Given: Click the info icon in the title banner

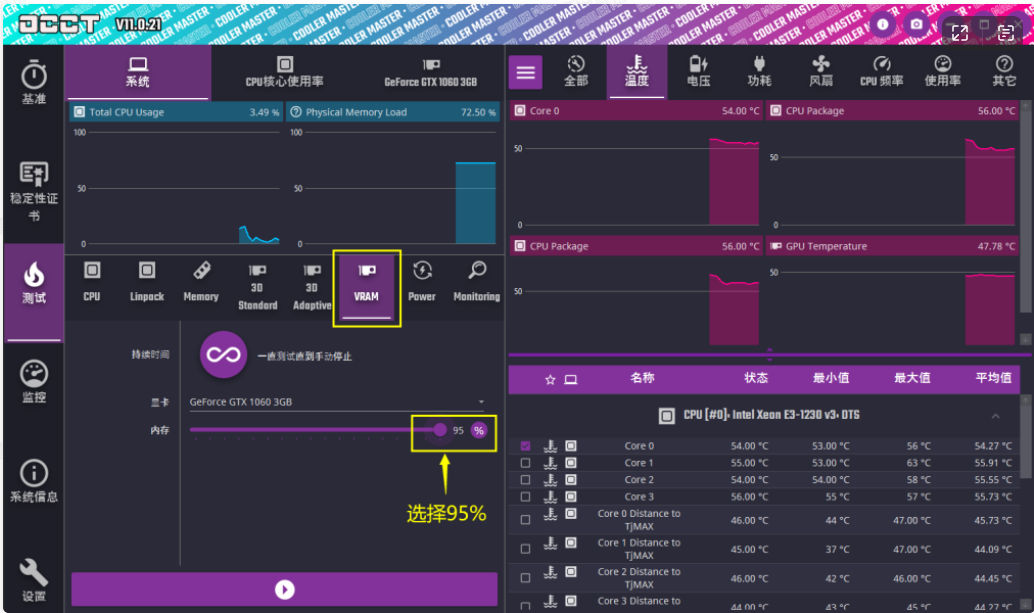Looking at the screenshot, I should [882, 25].
